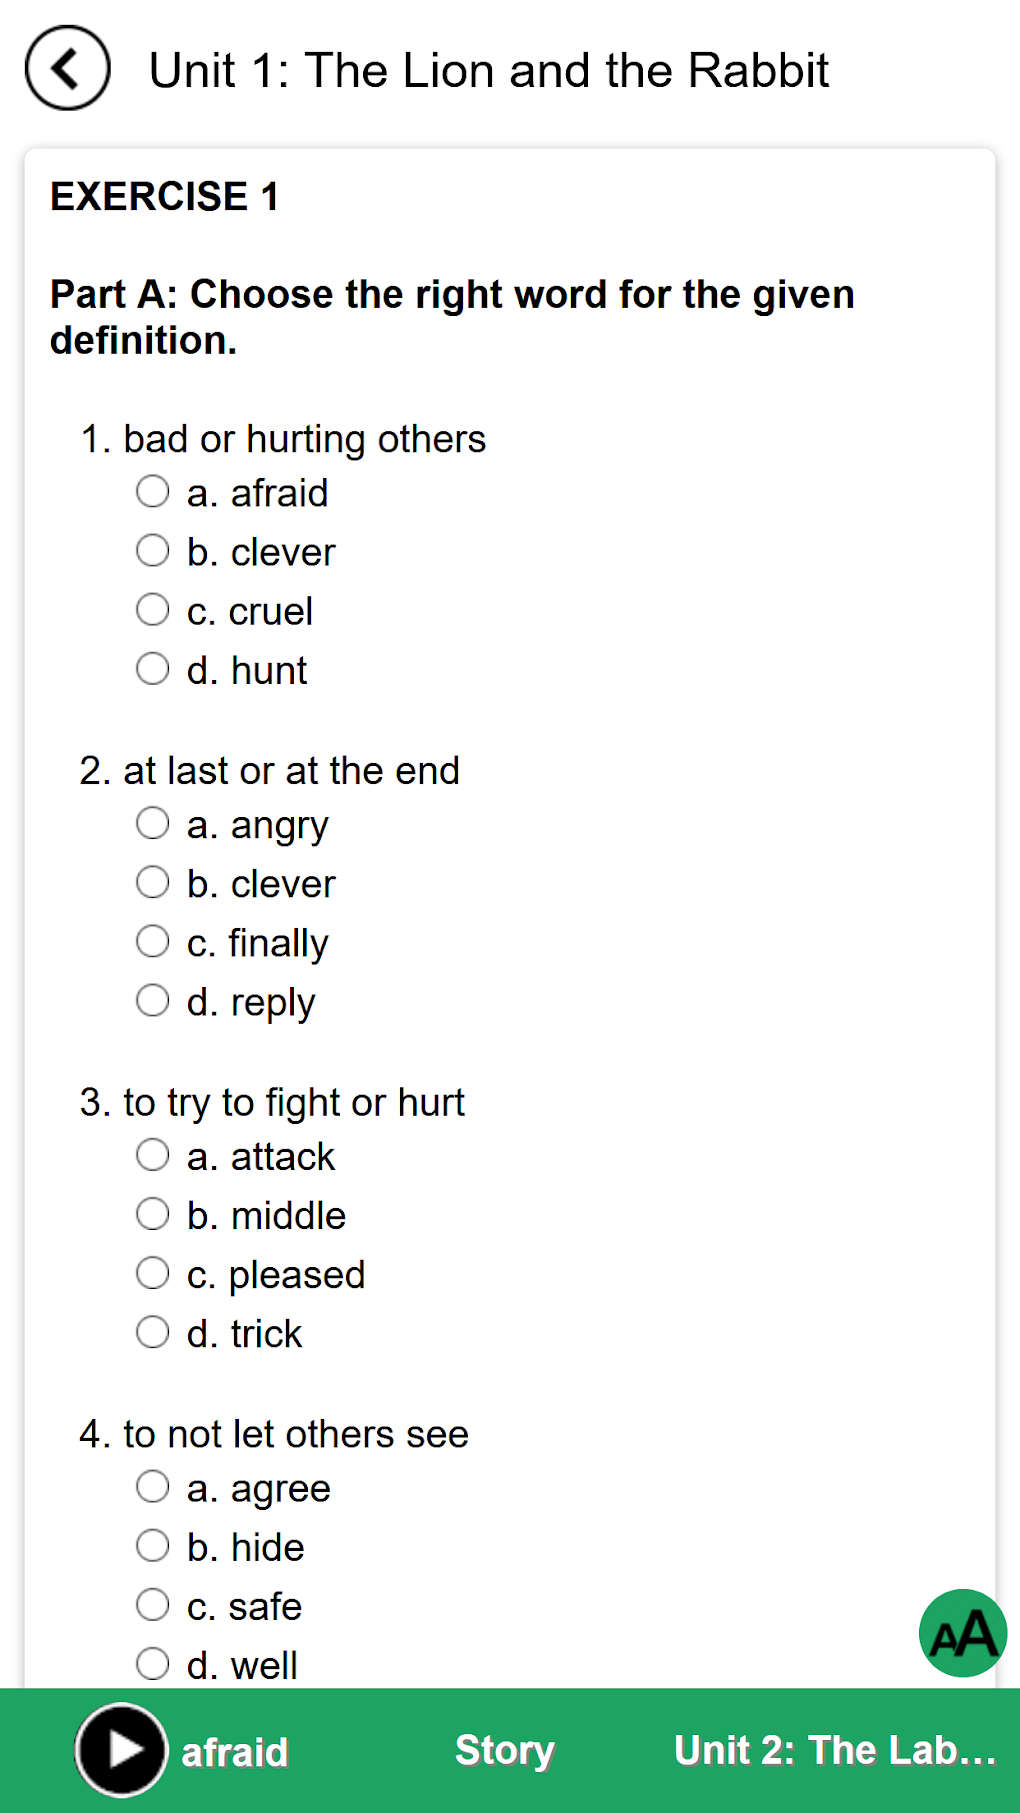This screenshot has height=1813, width=1020.
Task: Choose 'b. middle' radio button
Action: [153, 1215]
